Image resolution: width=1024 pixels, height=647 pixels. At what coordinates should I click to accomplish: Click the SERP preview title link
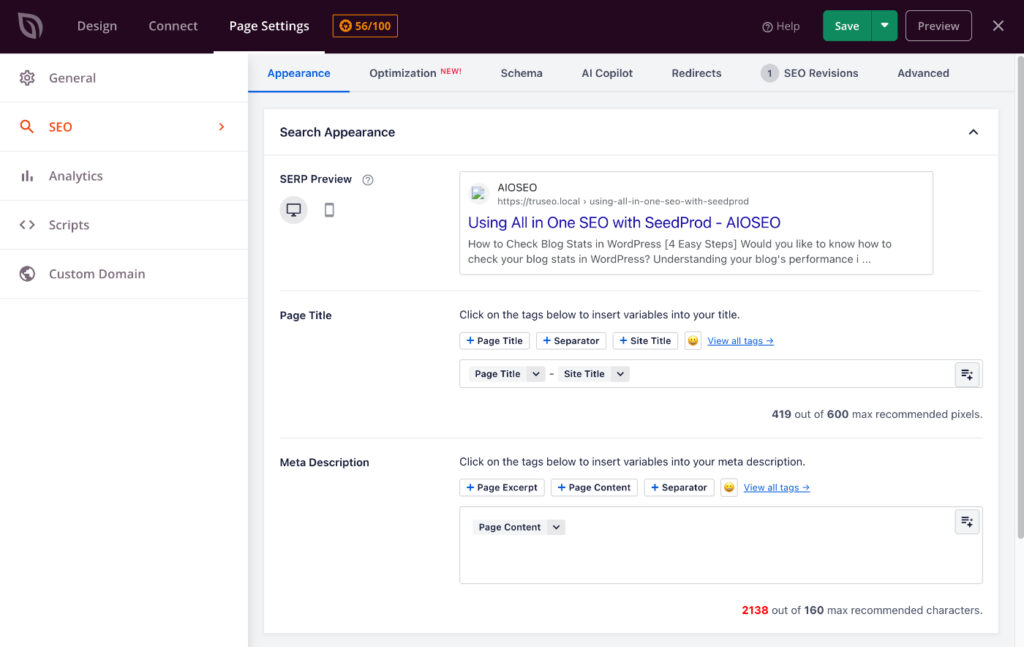[624, 223]
